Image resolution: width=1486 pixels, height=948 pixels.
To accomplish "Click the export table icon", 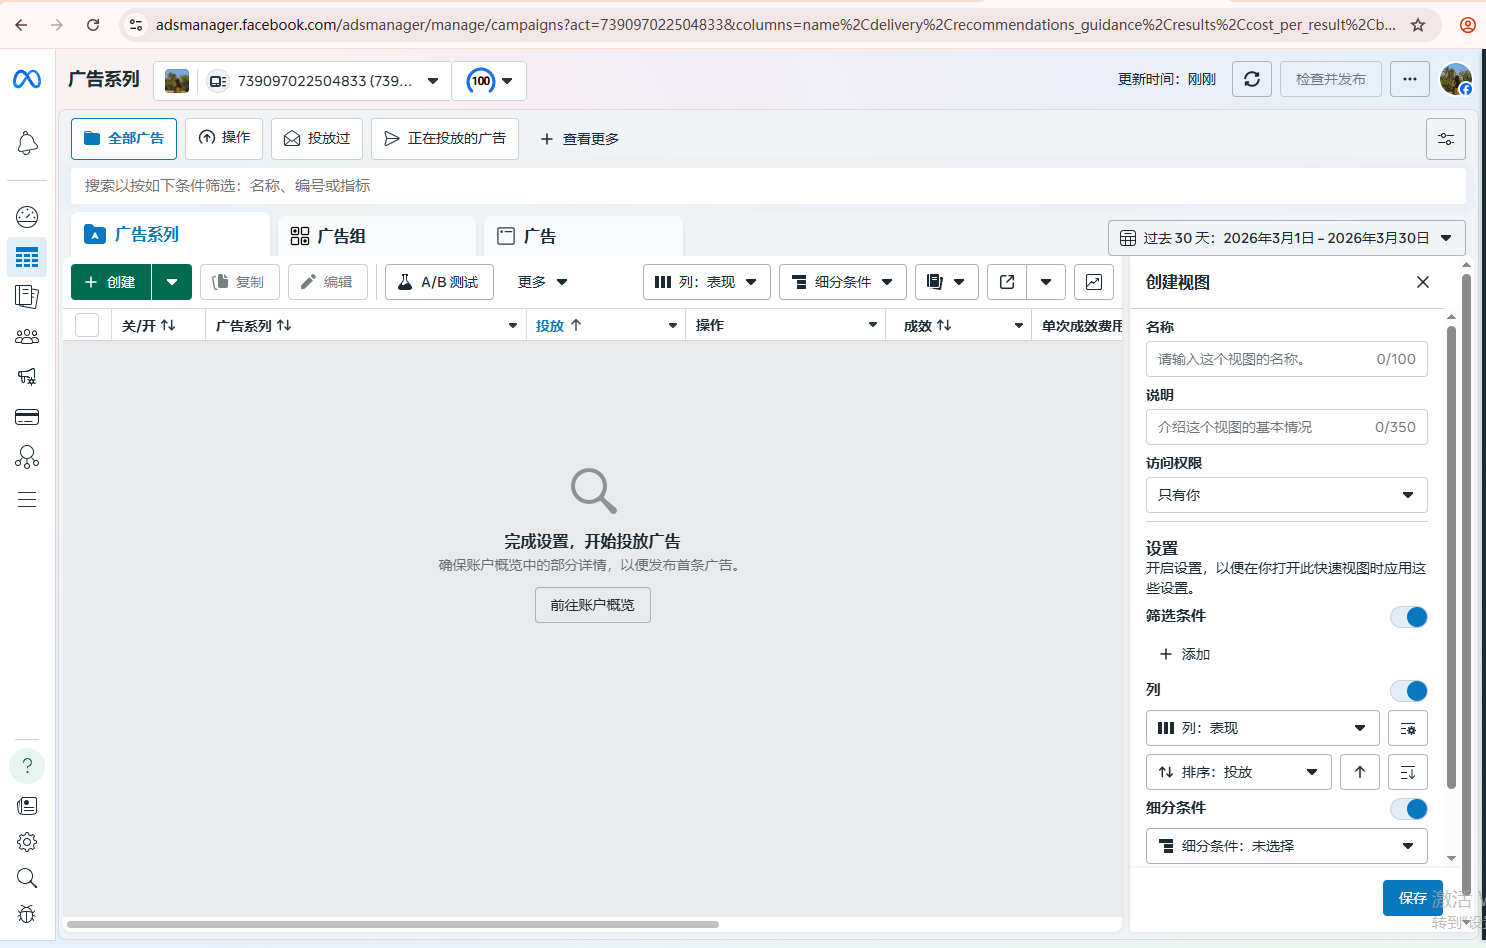I will click(1007, 282).
